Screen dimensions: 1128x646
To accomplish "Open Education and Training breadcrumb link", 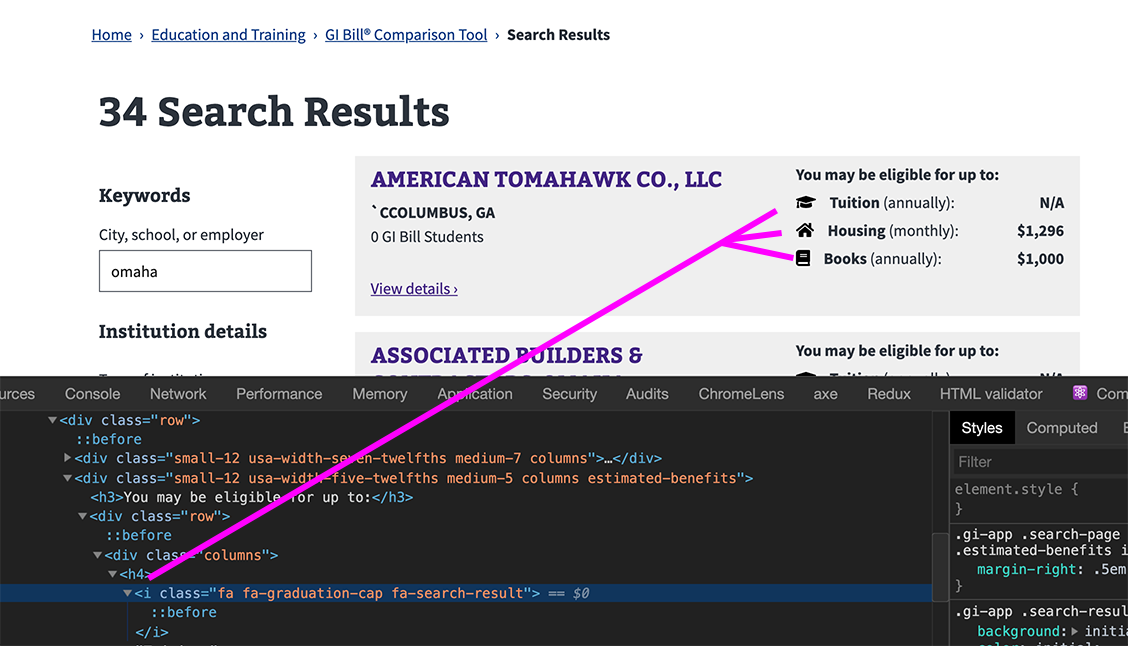I will (x=228, y=35).
